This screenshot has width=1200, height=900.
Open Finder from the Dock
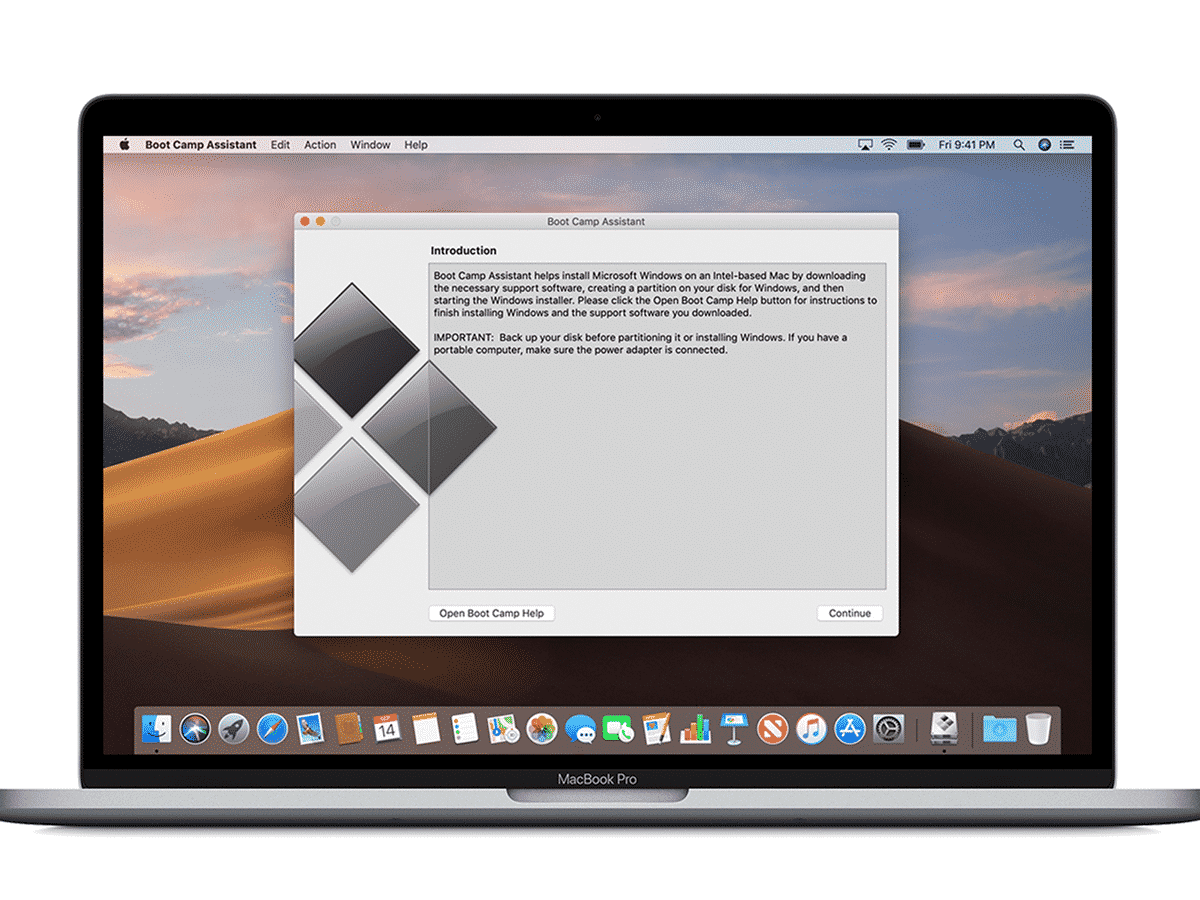click(x=157, y=729)
